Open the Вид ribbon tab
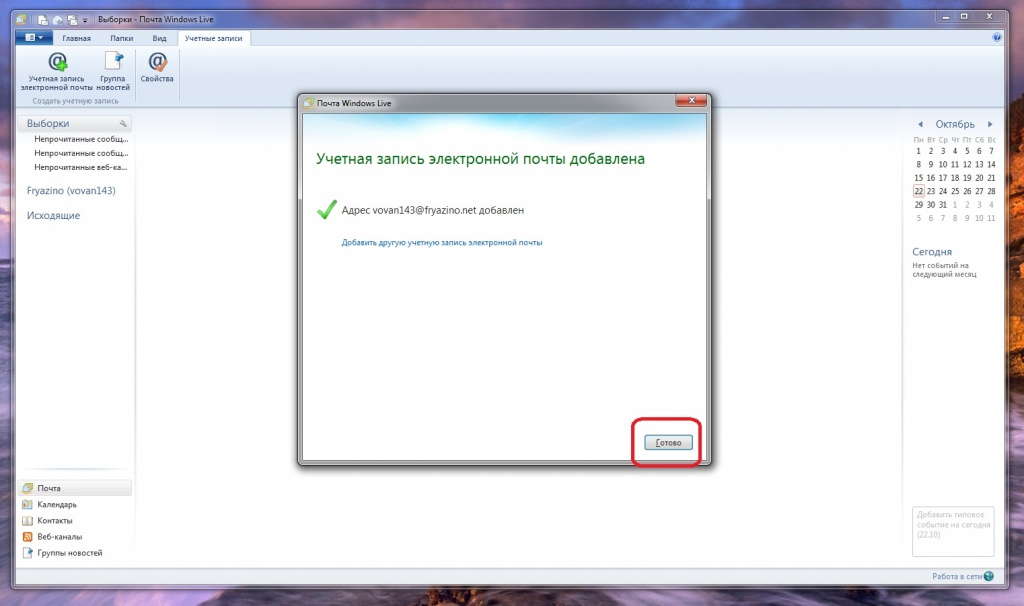 click(x=159, y=38)
